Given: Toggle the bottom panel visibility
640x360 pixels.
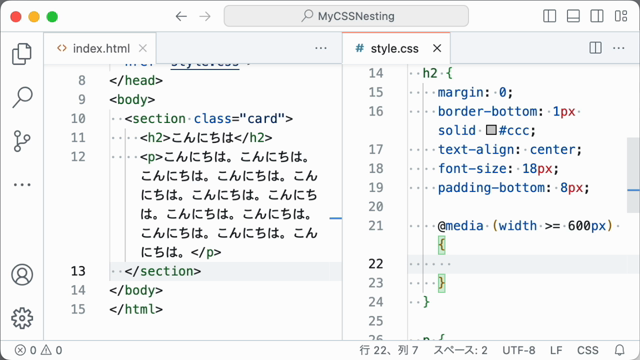Looking at the screenshot, I should [x=573, y=16].
